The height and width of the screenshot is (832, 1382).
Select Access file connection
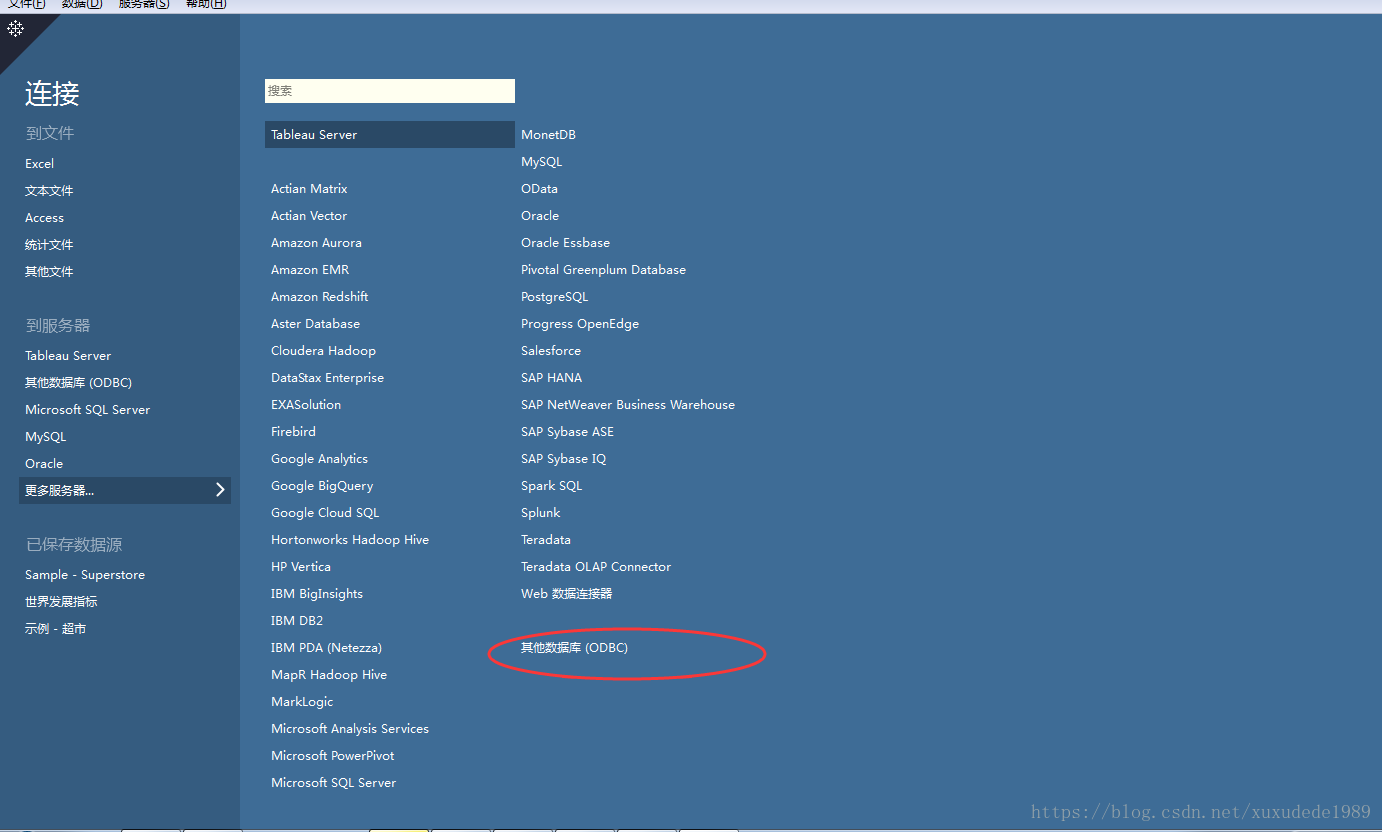click(44, 218)
